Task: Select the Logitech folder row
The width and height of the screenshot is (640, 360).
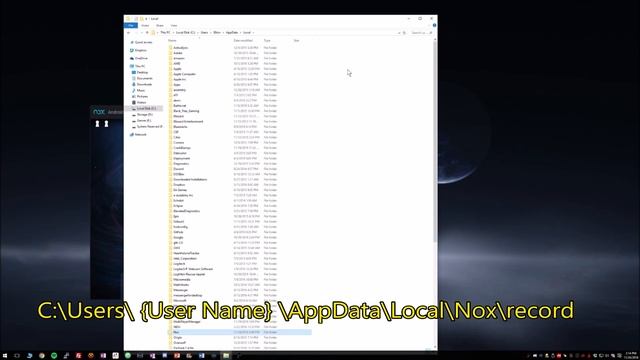Action: pyautogui.click(x=240, y=264)
